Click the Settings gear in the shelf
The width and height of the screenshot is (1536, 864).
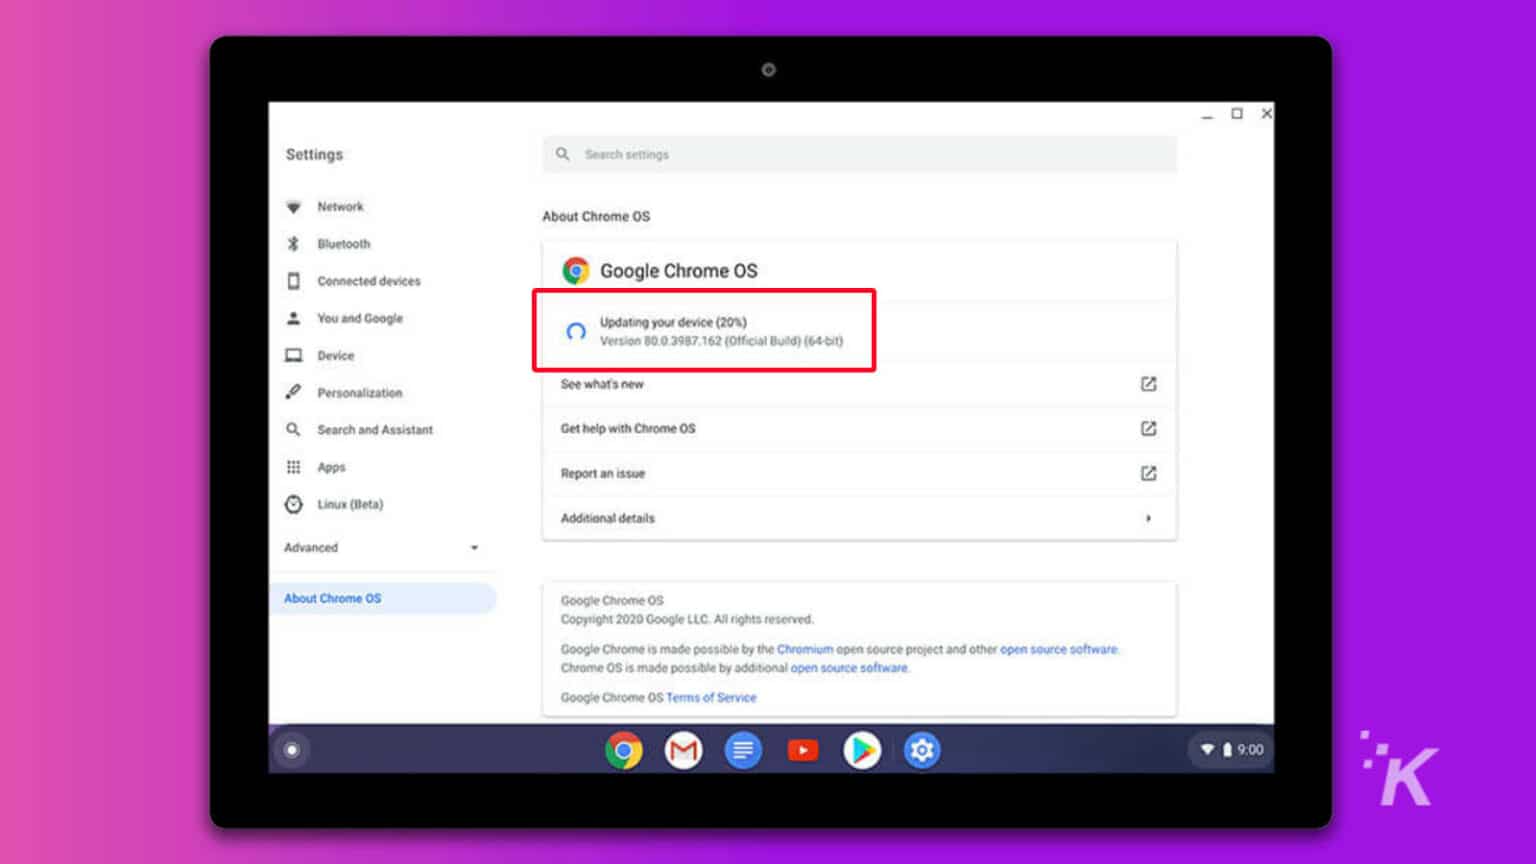(x=922, y=750)
